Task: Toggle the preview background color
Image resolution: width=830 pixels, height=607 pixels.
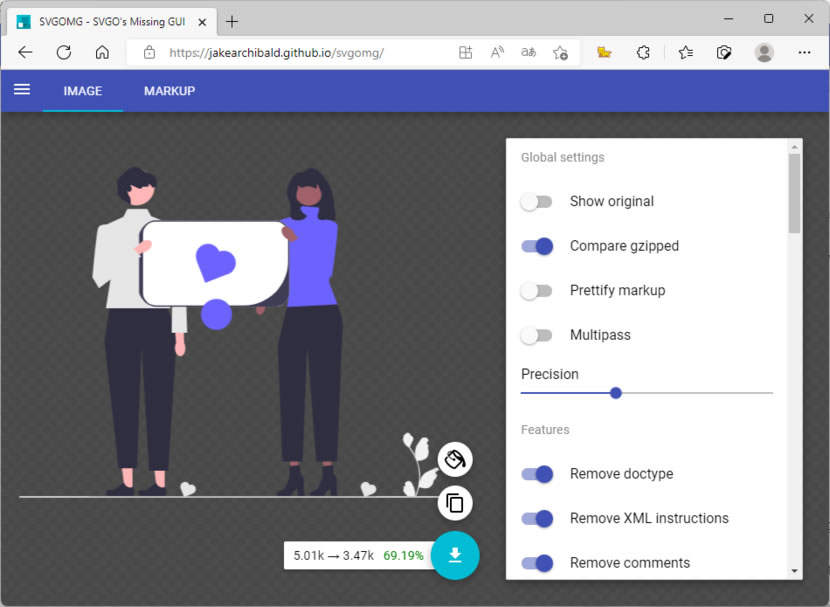Action: [455, 459]
